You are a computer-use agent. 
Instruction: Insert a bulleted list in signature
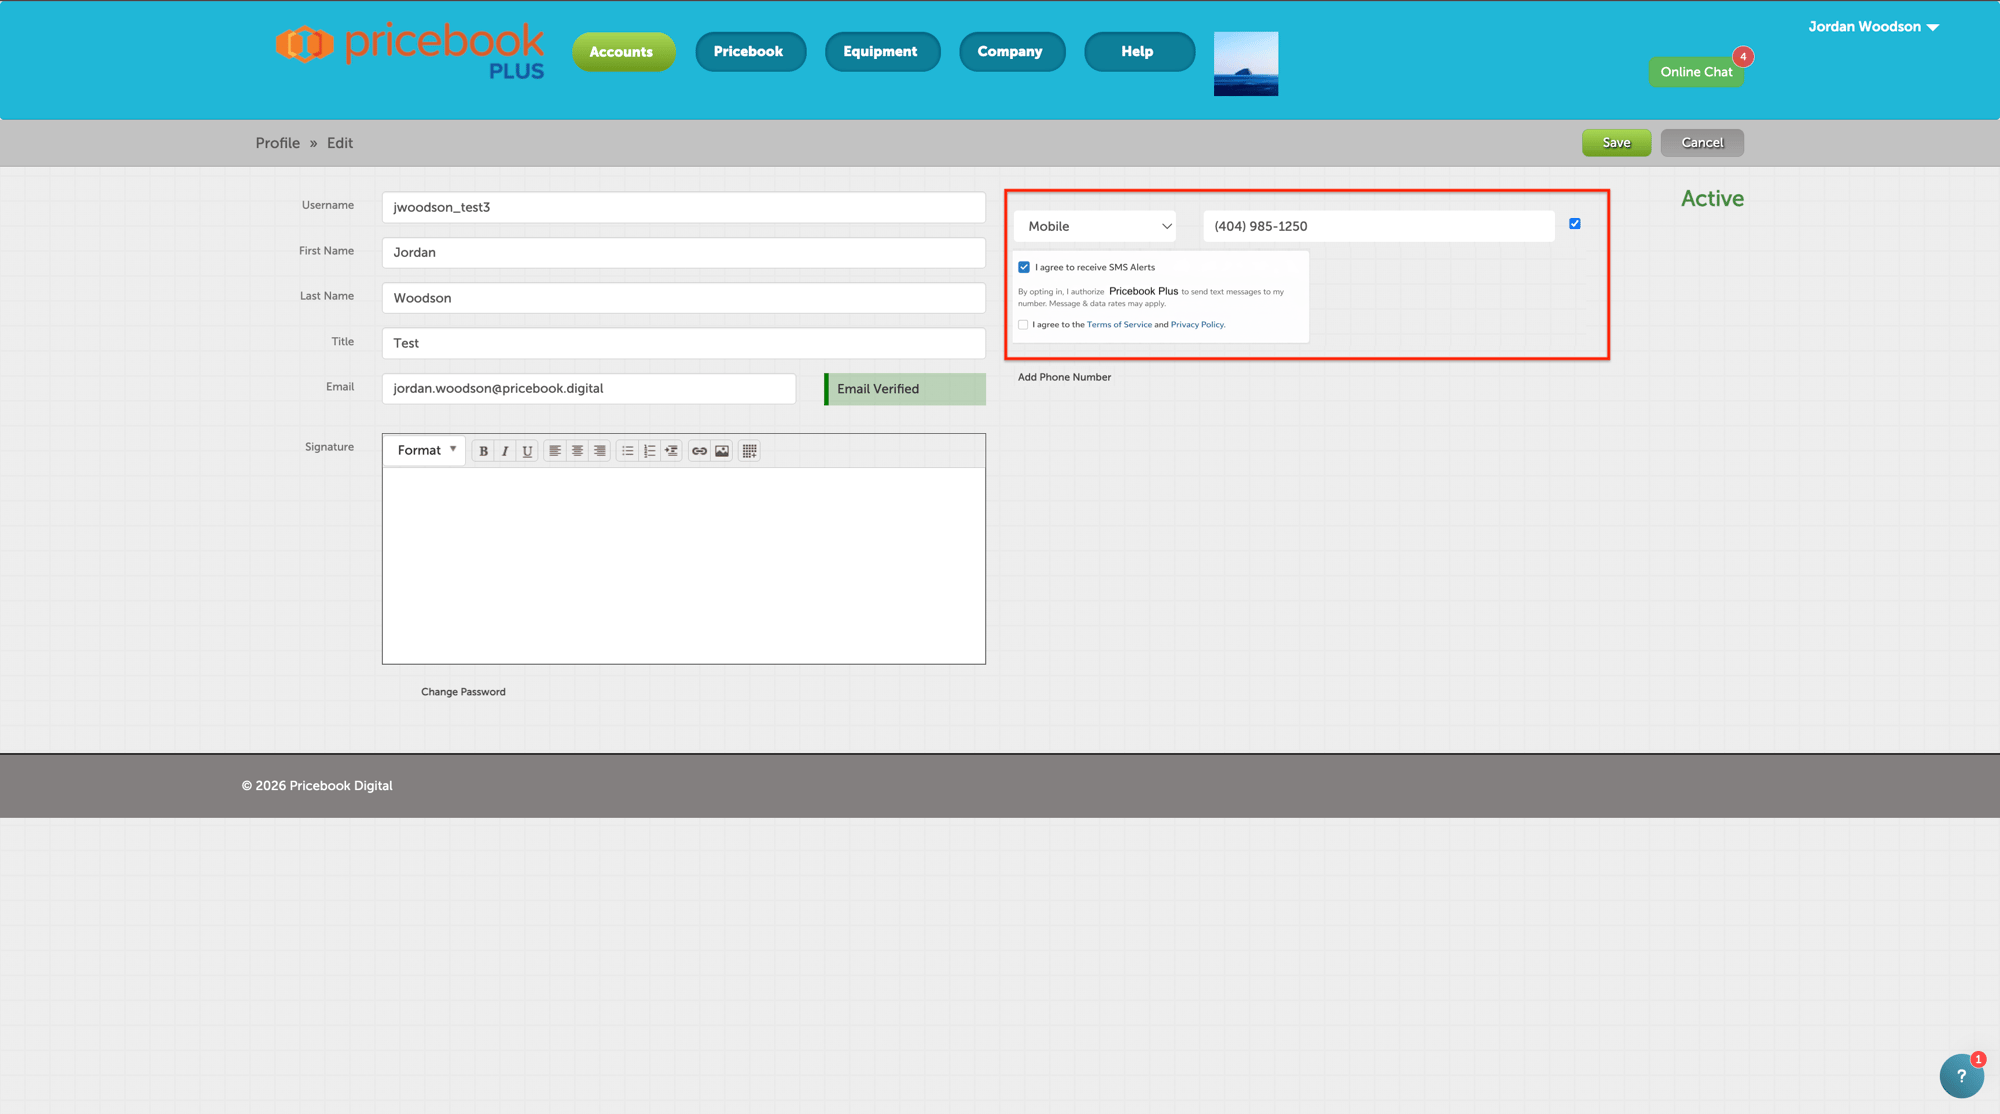[627, 451]
